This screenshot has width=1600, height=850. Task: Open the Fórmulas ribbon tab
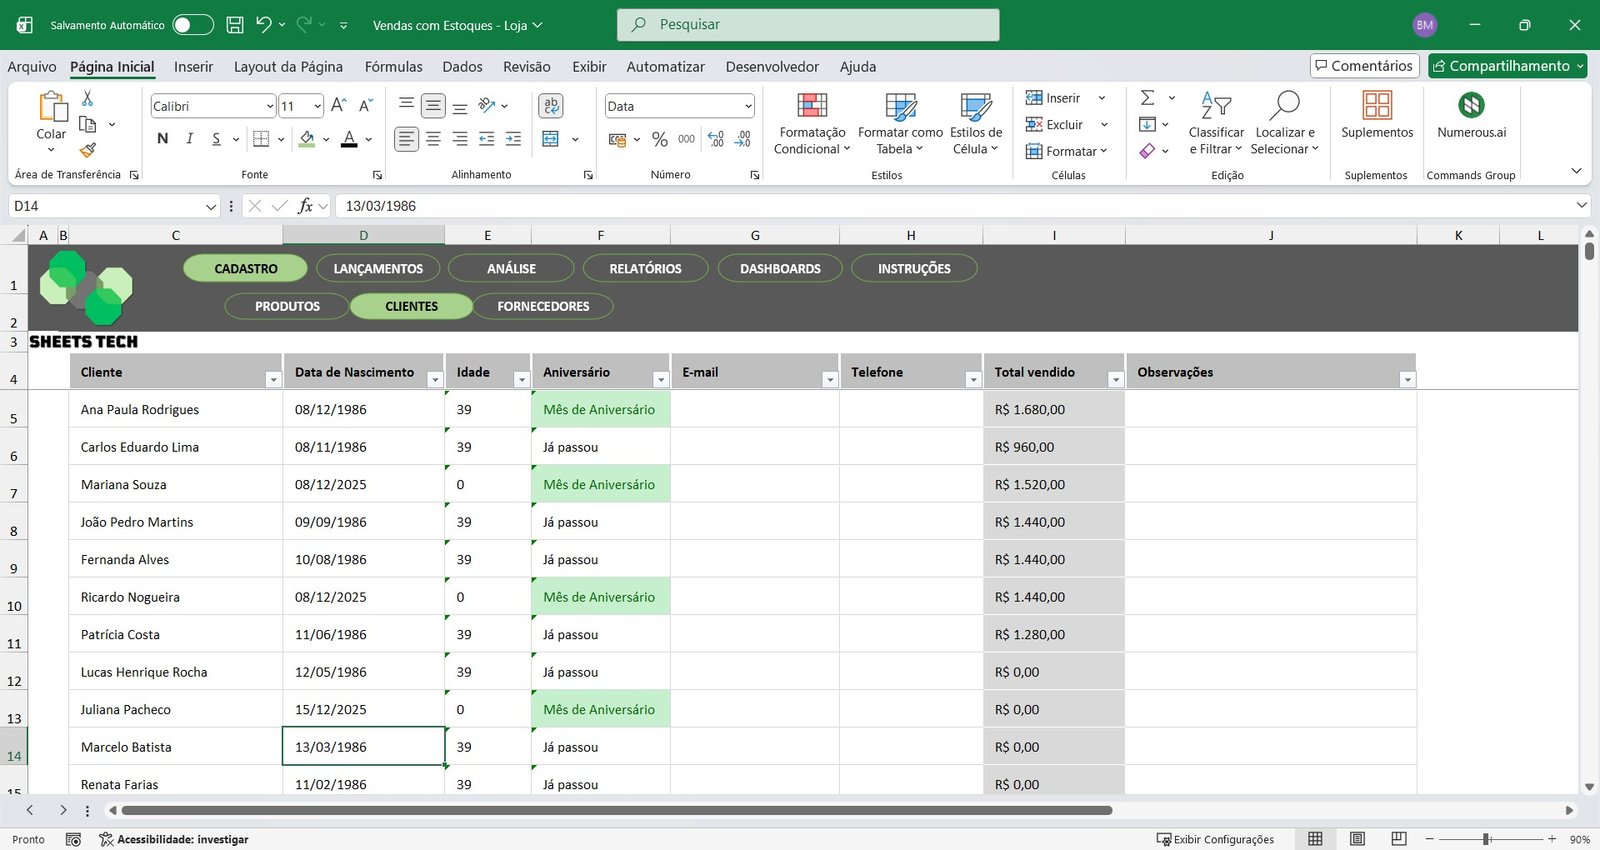393,67
